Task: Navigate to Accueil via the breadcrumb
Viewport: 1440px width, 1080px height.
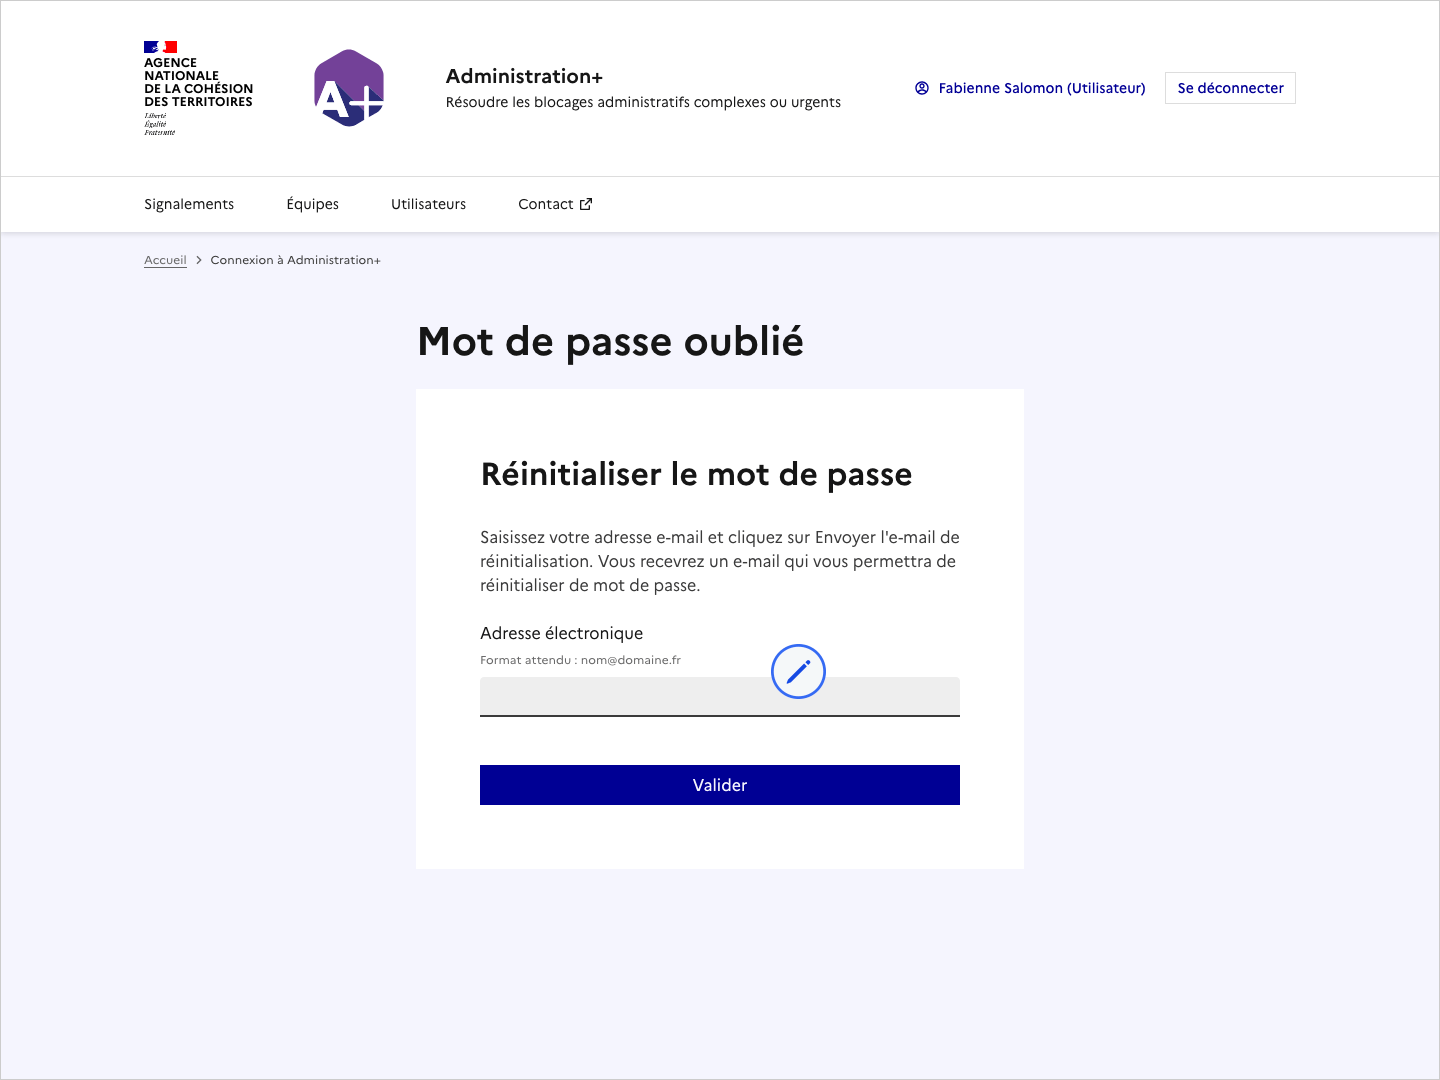Action: (x=164, y=259)
